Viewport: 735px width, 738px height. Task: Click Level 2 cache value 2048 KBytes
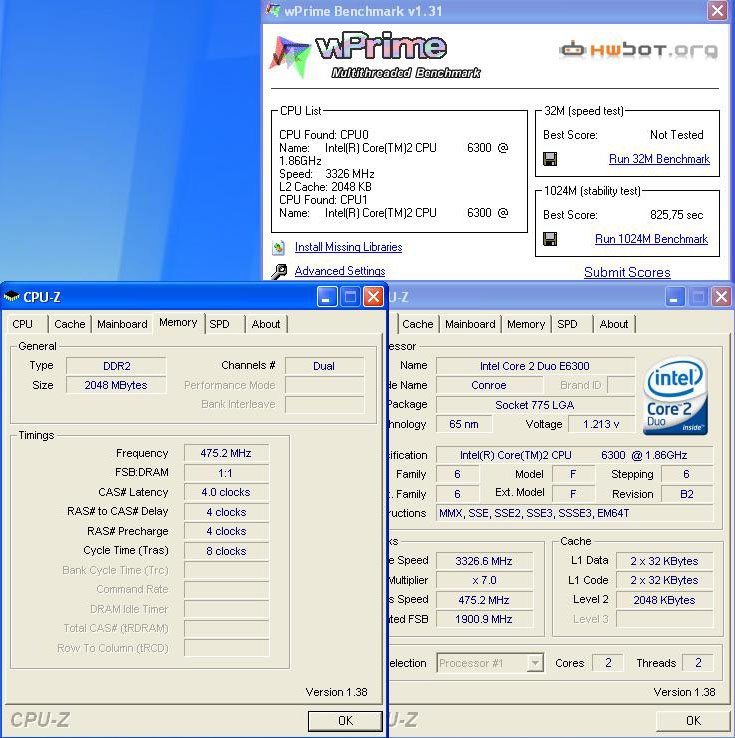pyautogui.click(x=664, y=600)
